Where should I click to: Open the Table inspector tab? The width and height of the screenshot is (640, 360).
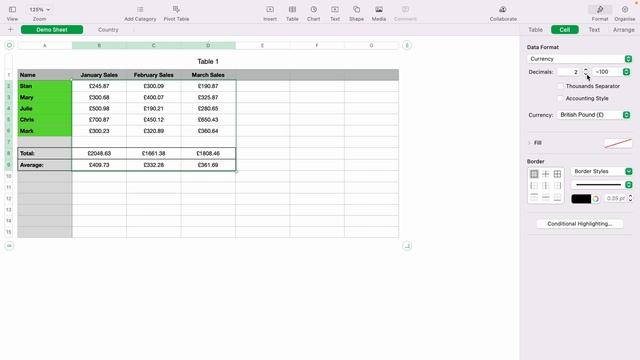pyautogui.click(x=535, y=29)
